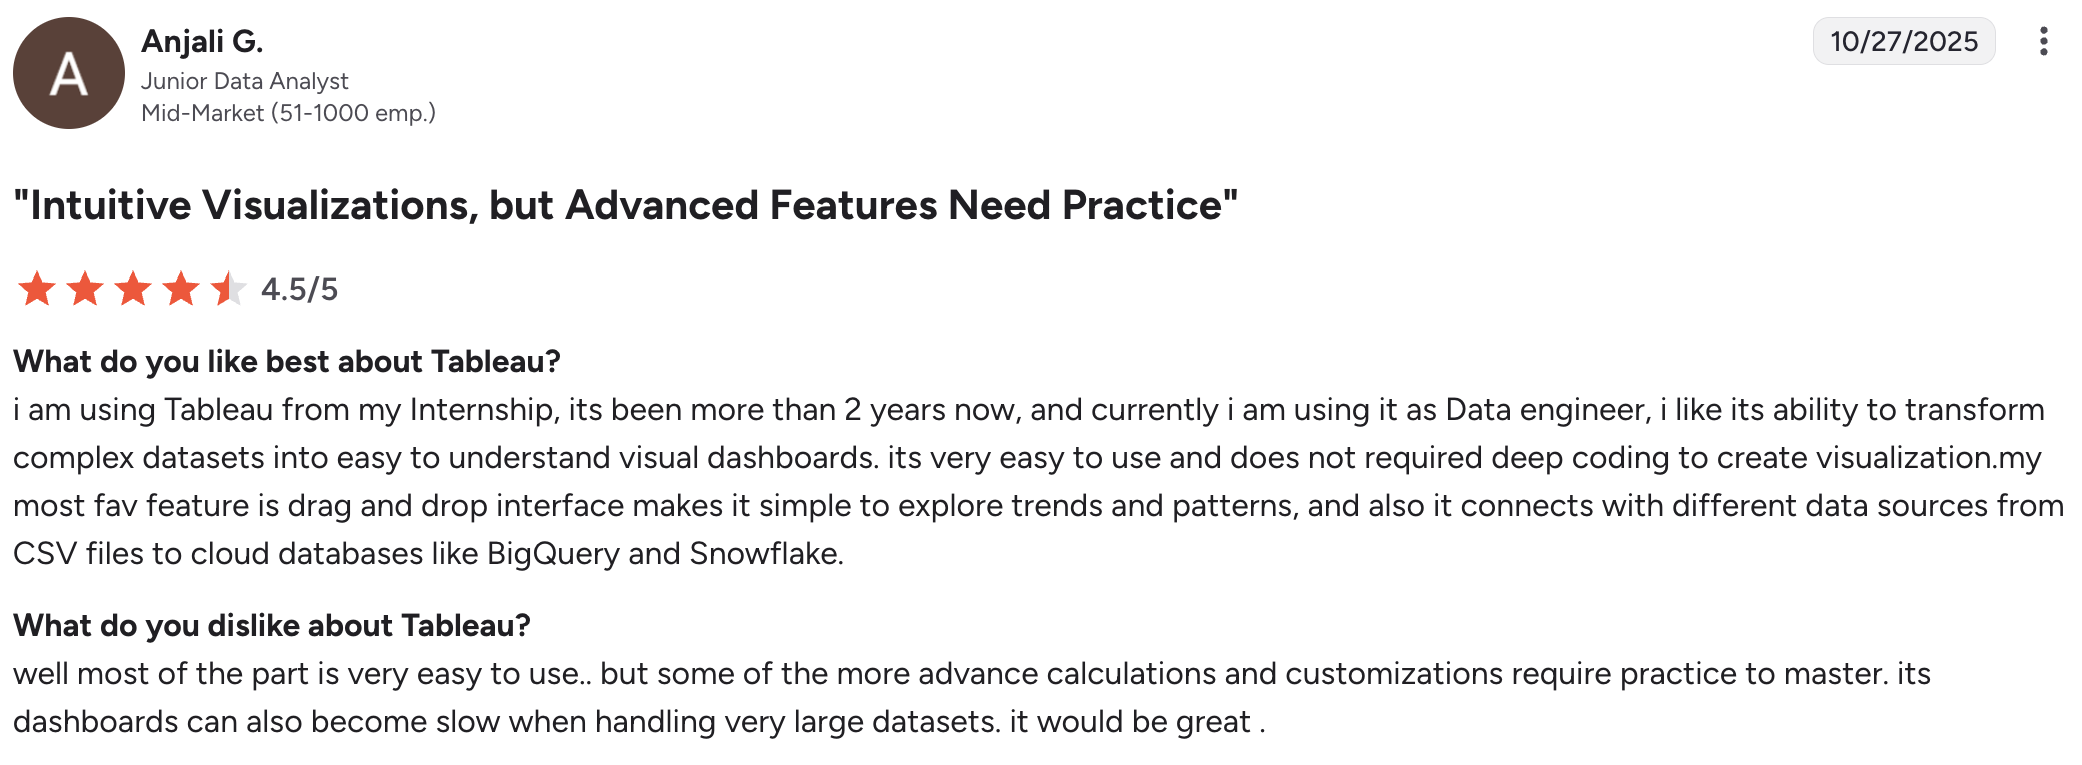Click the first rating star
2082x765 pixels.
(37, 289)
